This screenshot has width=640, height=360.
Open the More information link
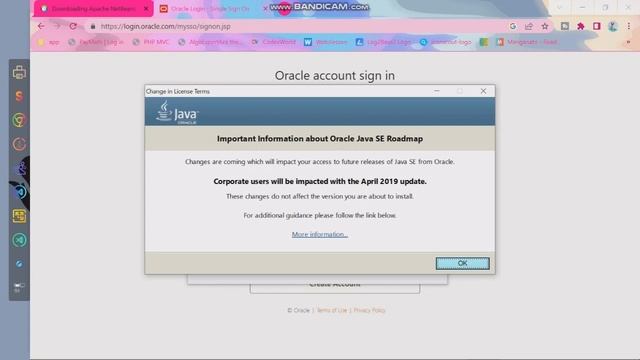(x=320, y=234)
